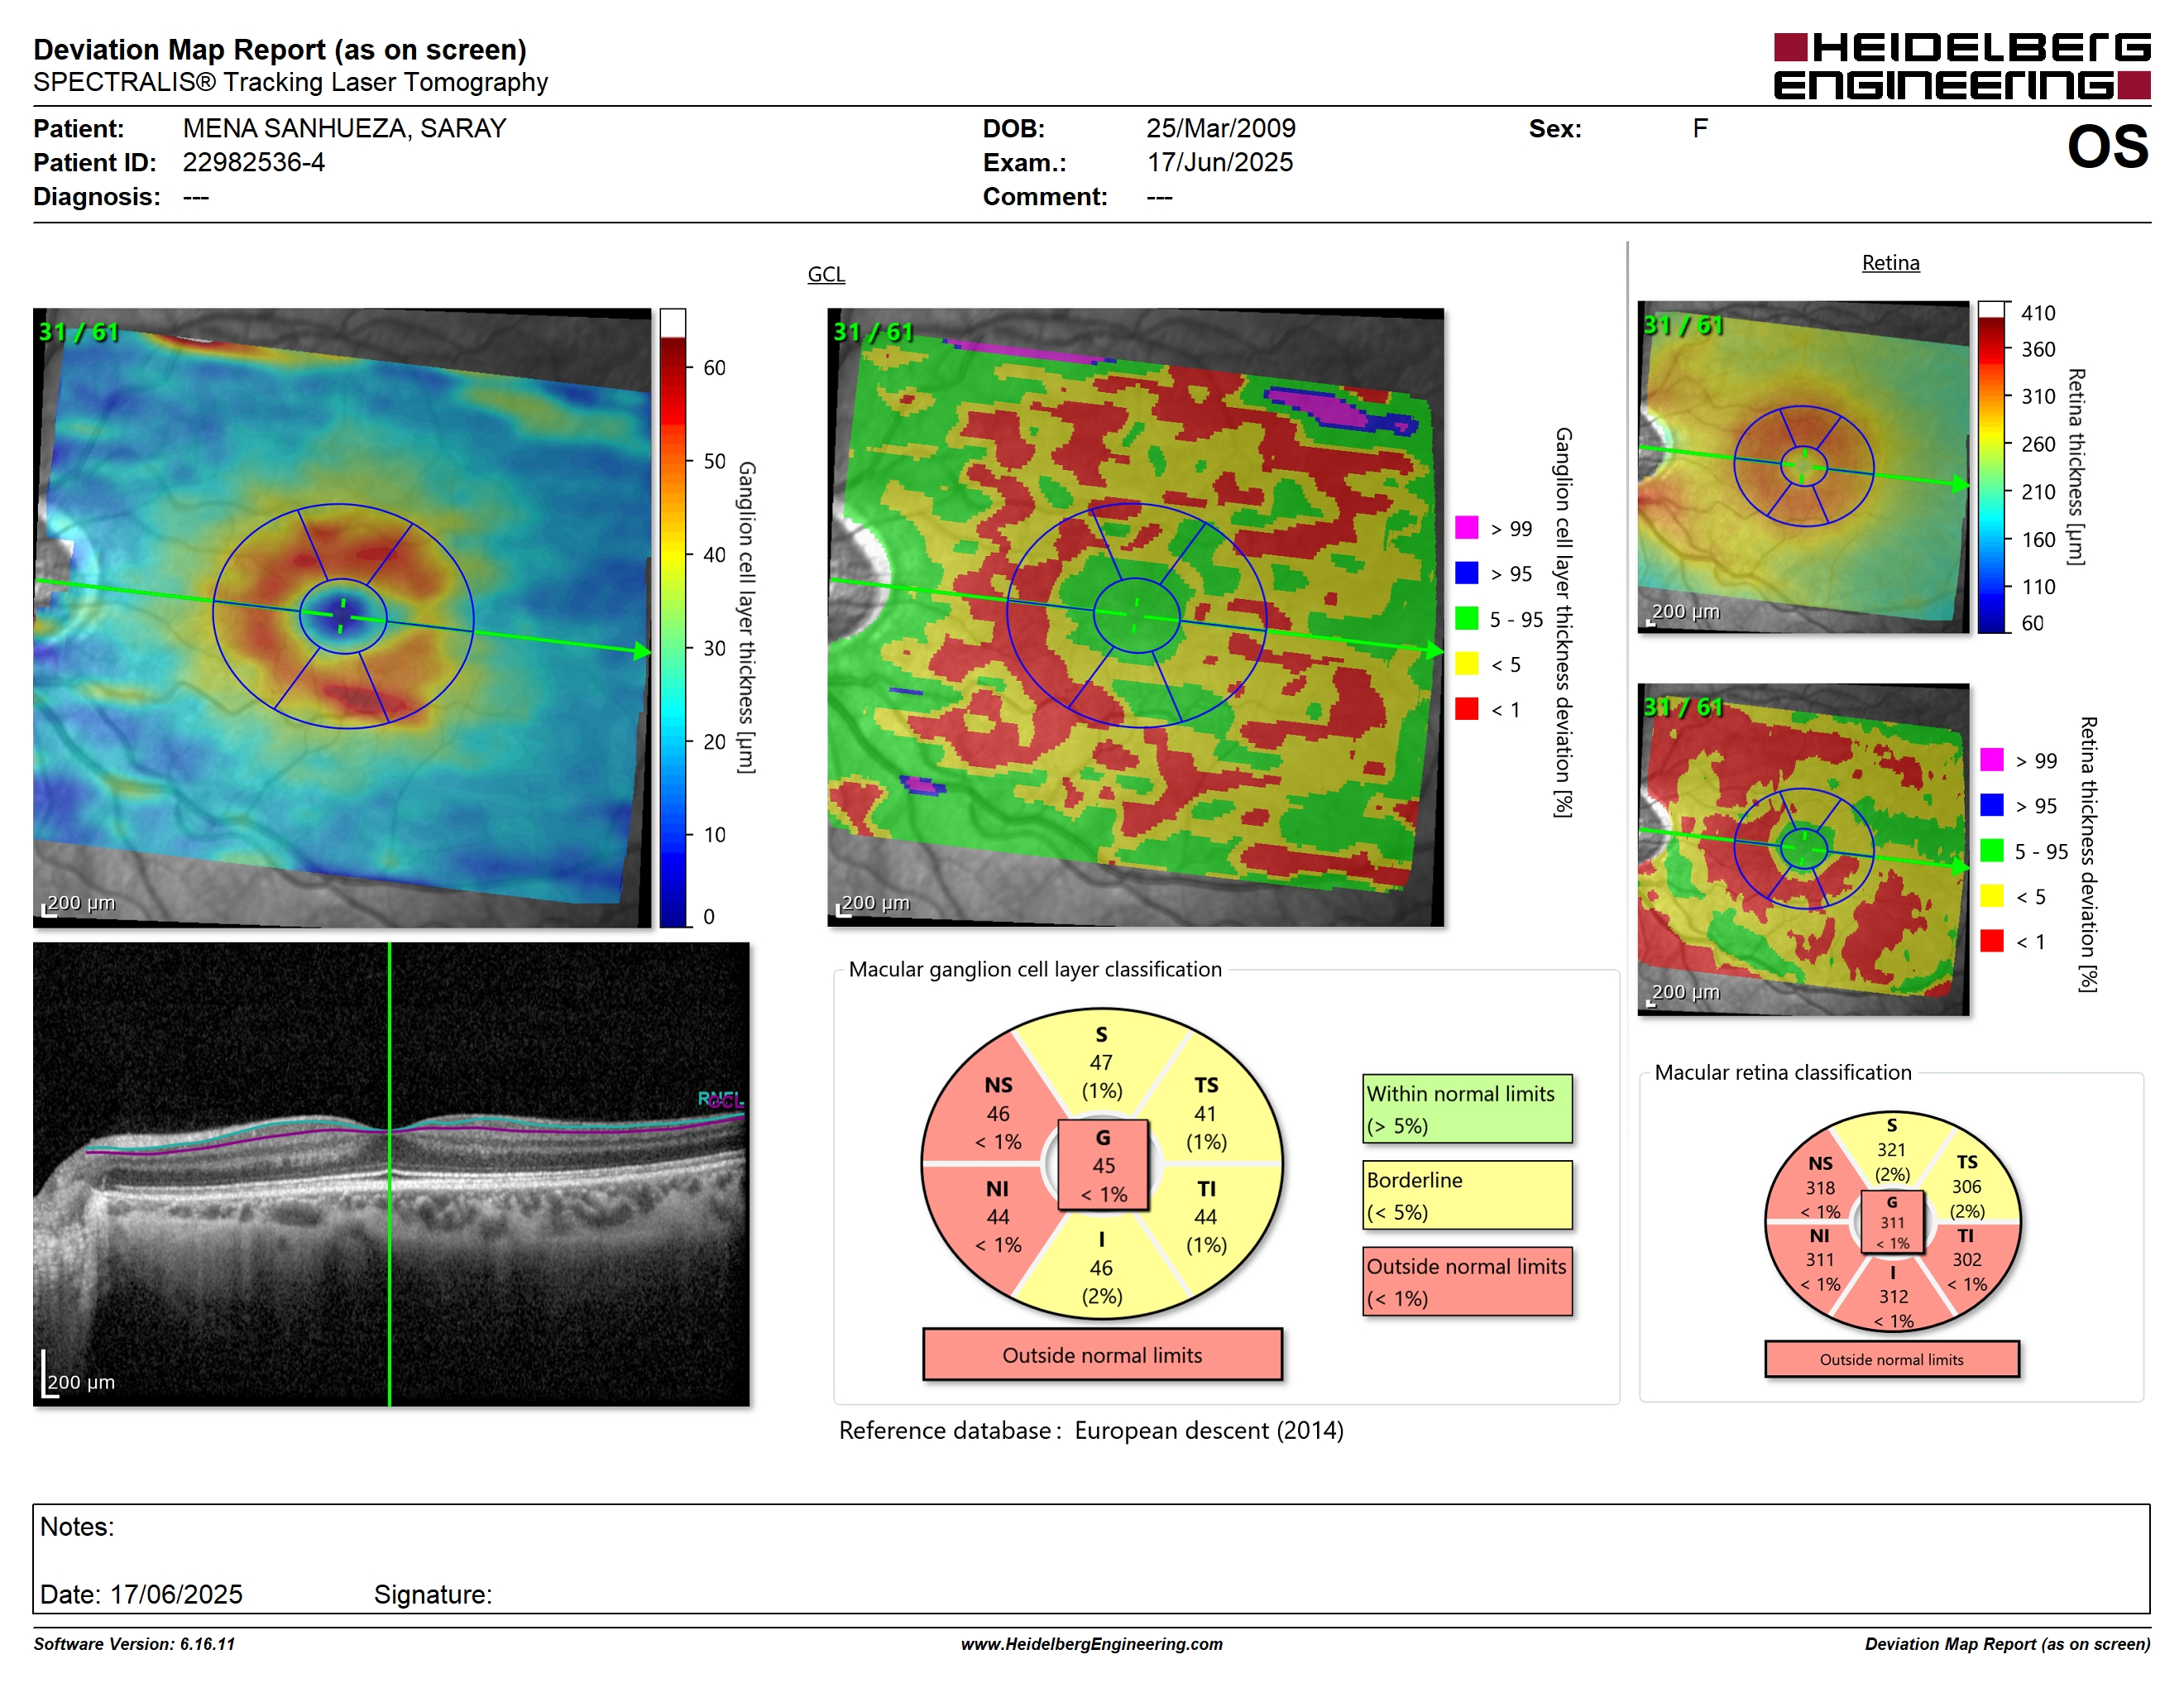Screen dimensions: 2184x1688
Task: Click the yellow < 5 retina legend swatch
Action: 1992,895
